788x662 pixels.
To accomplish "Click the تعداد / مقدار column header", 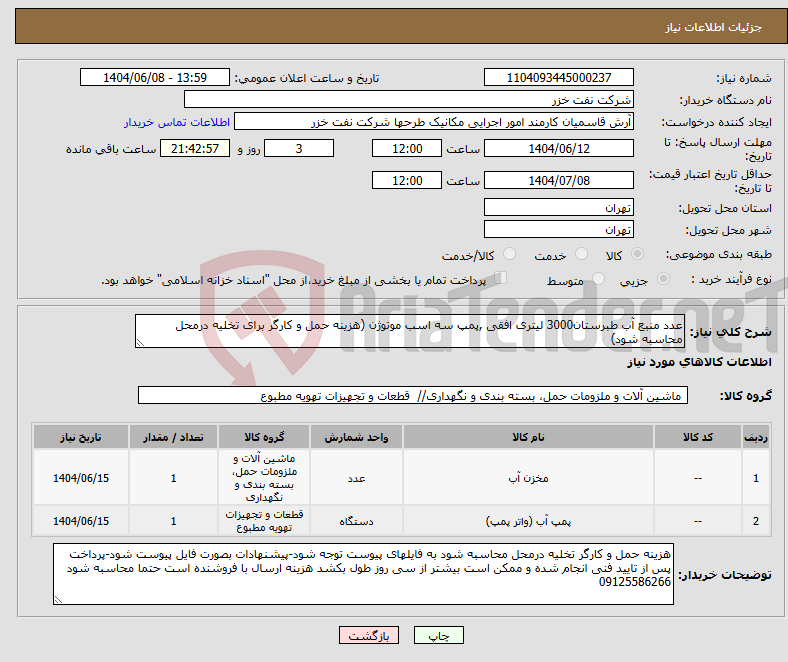I will pos(173,437).
